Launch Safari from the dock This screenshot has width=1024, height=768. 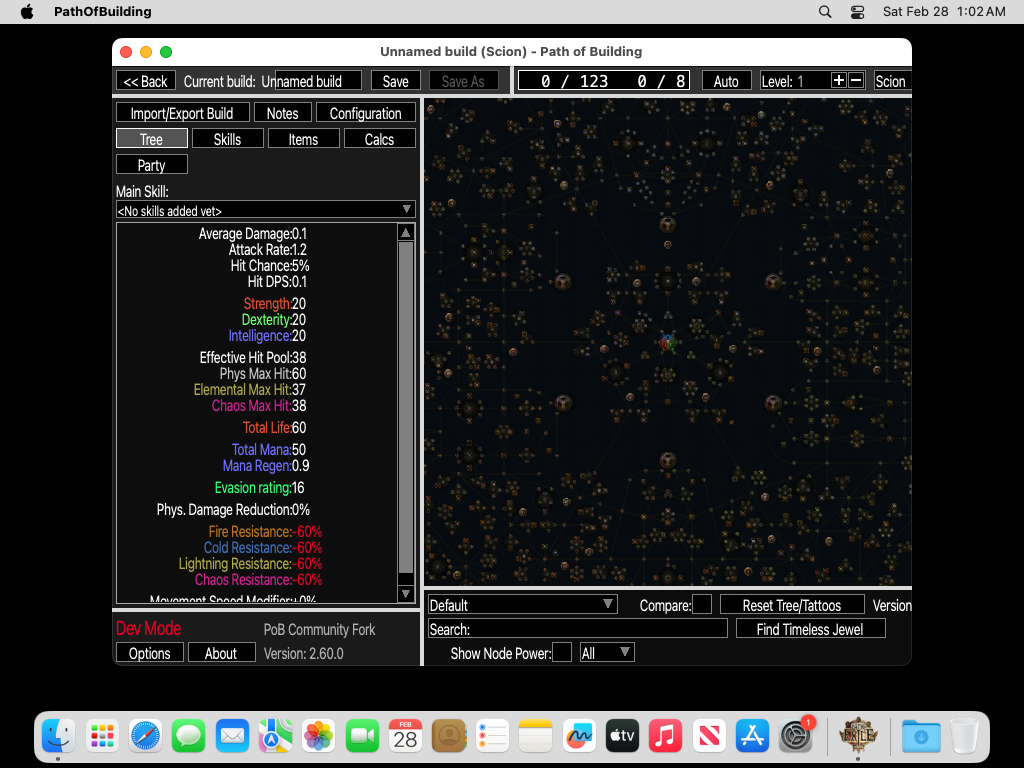pos(145,736)
